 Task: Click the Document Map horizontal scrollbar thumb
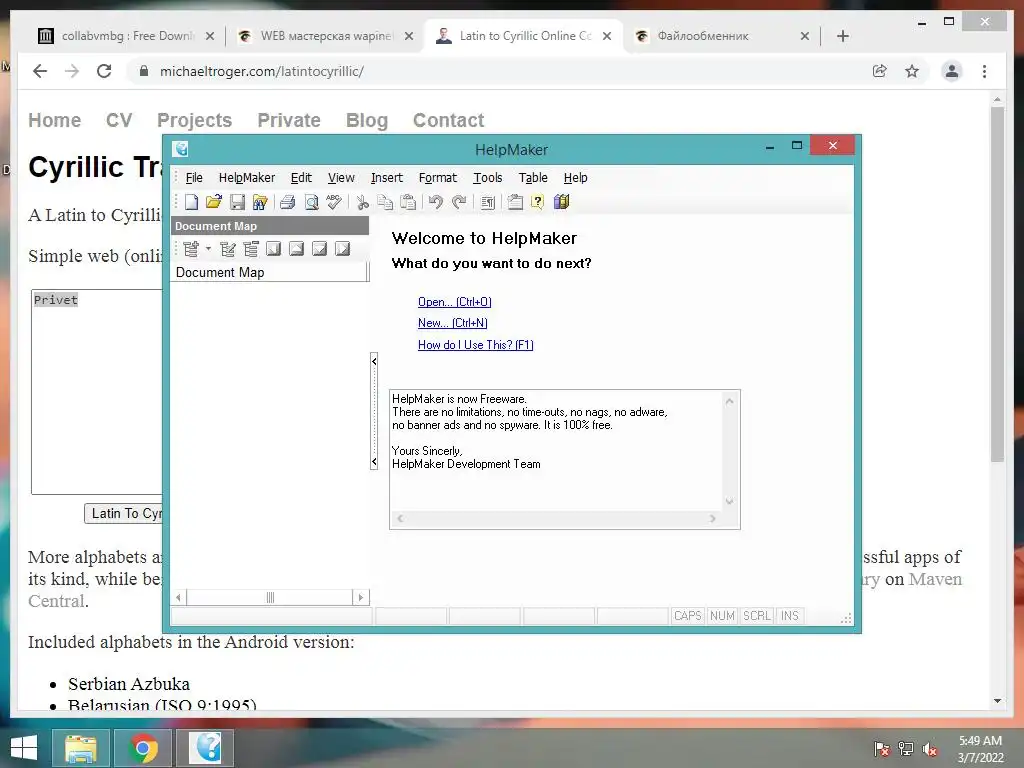tap(270, 598)
